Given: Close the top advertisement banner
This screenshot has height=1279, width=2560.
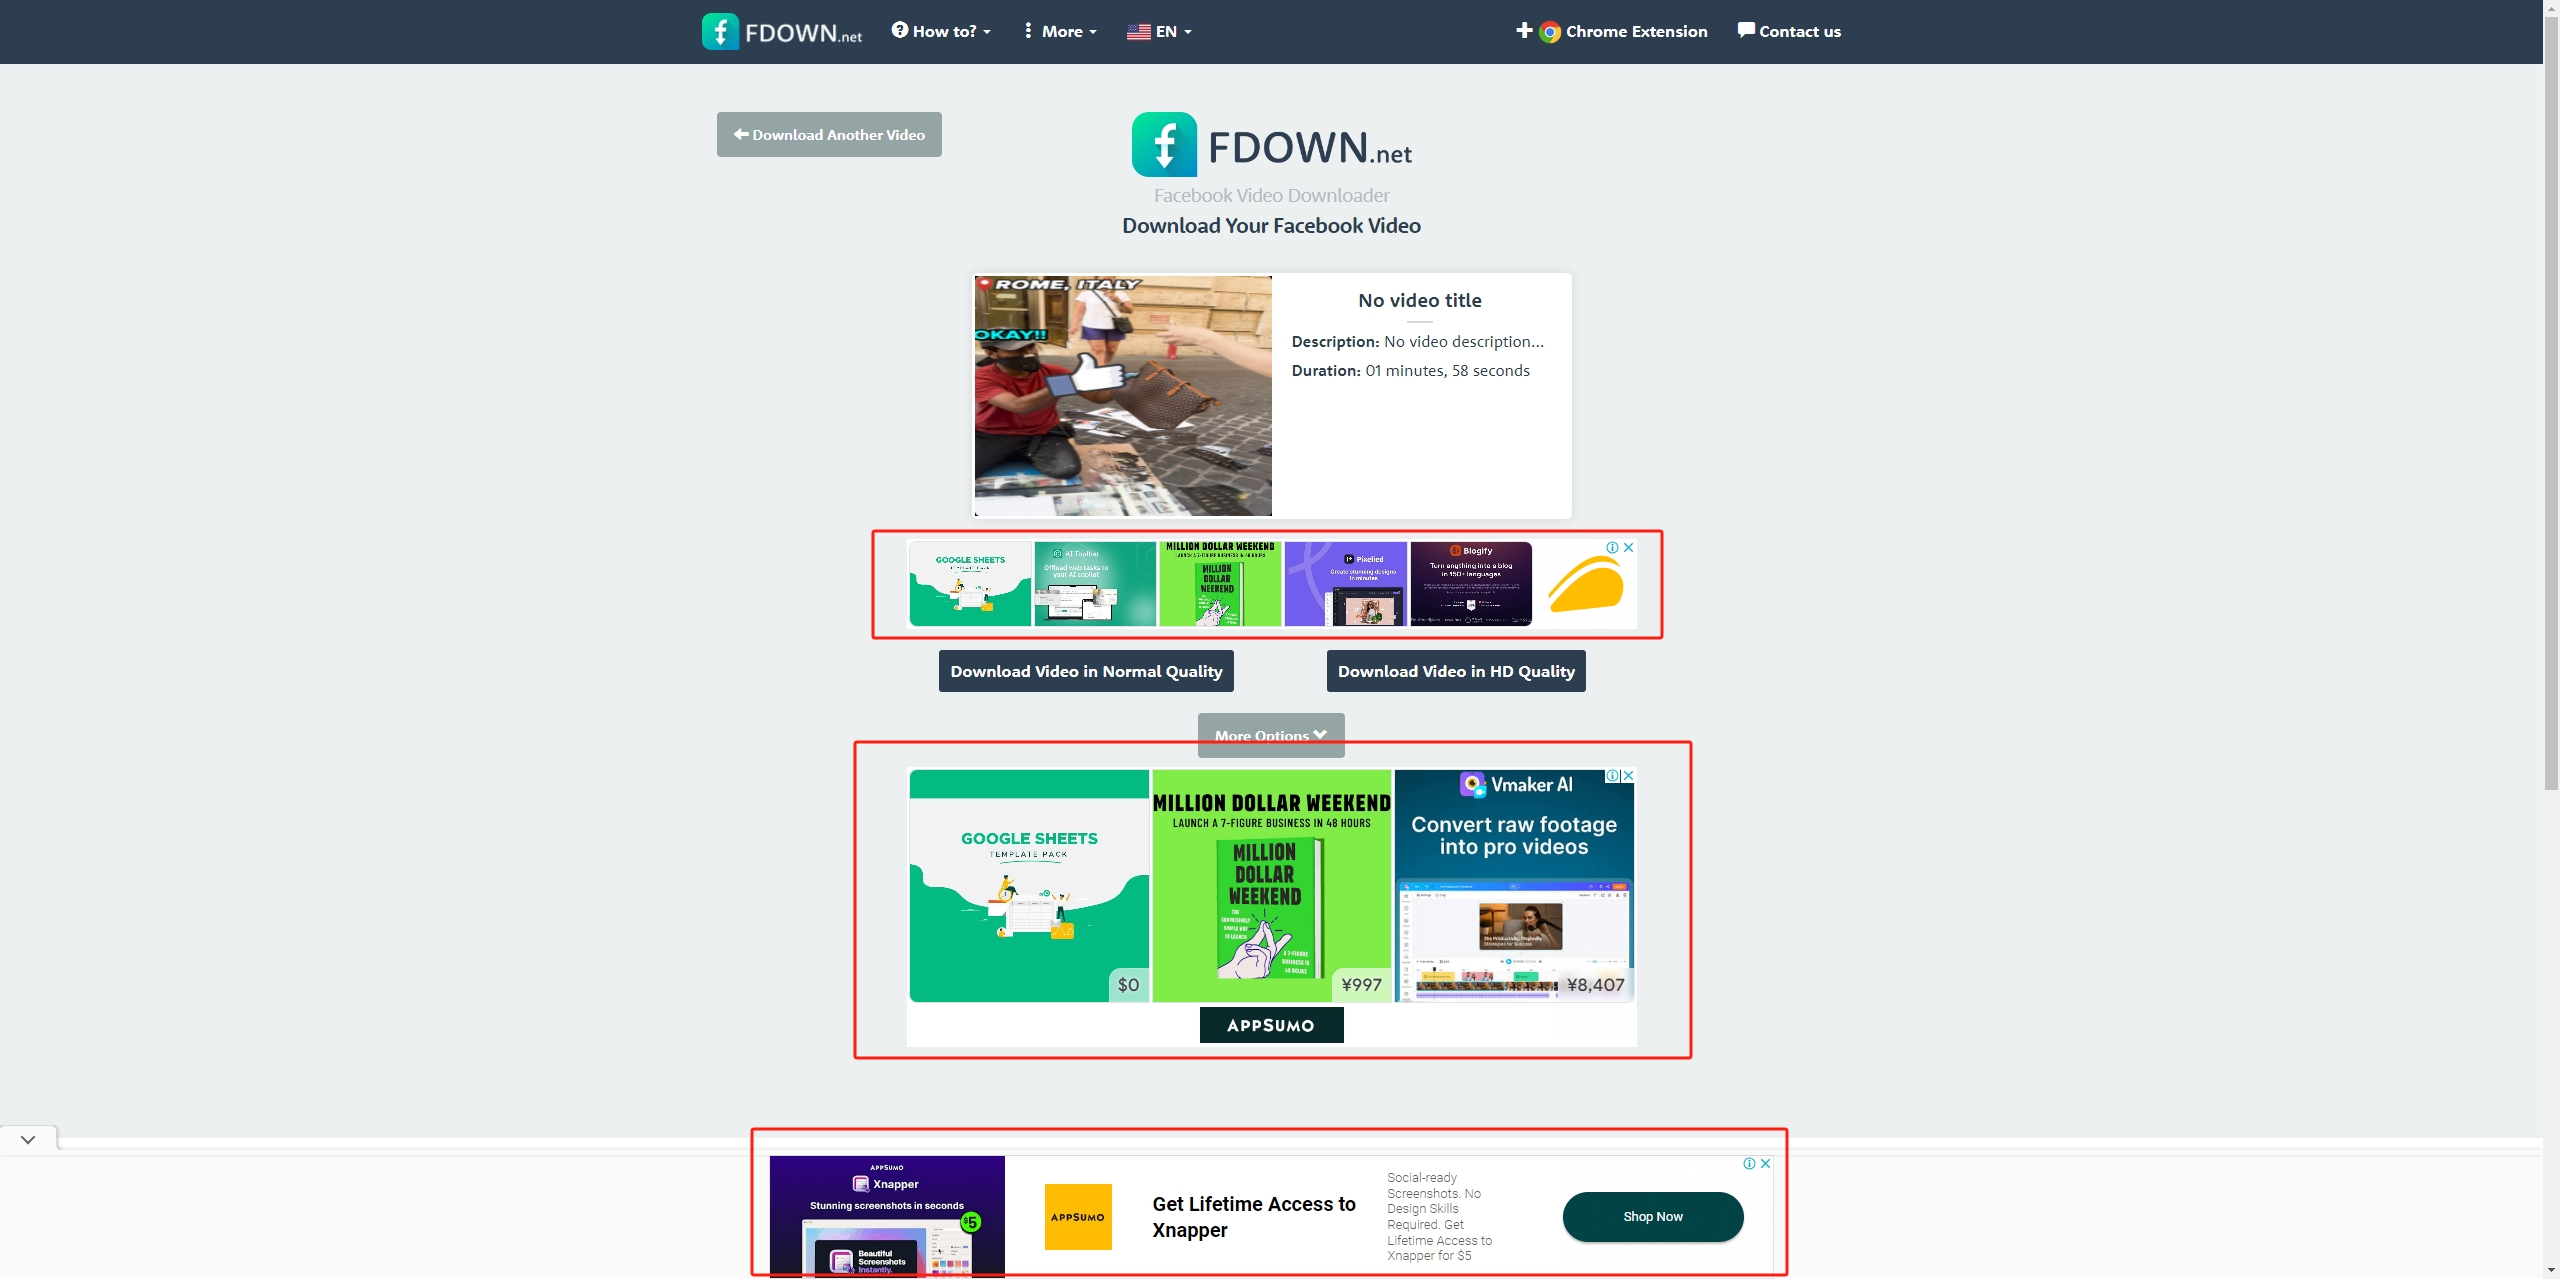Looking at the screenshot, I should [x=1628, y=547].
